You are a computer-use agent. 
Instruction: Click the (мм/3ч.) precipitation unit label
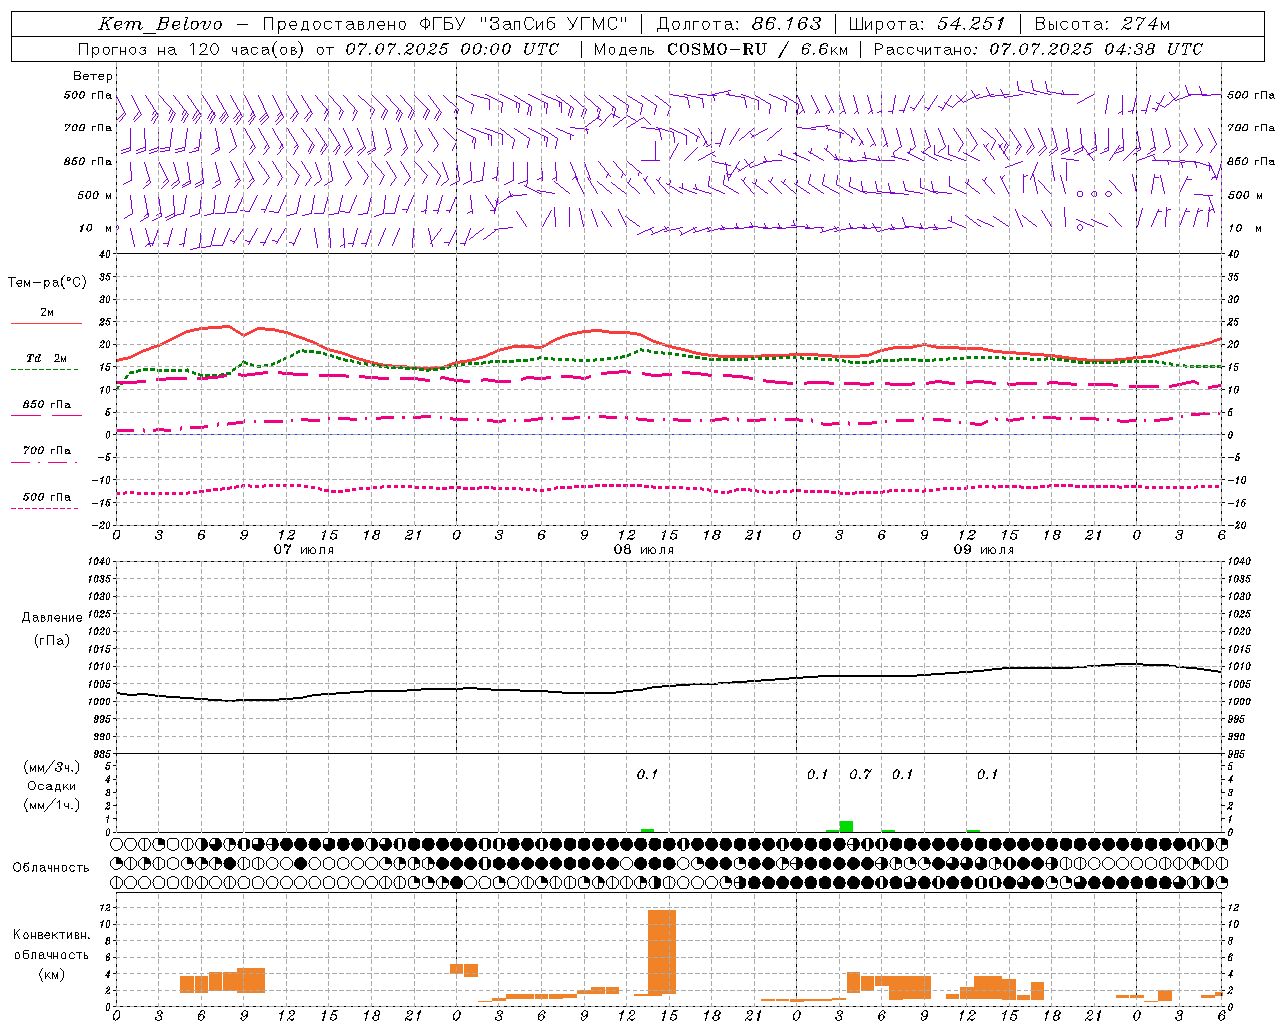pyautogui.click(x=52, y=767)
